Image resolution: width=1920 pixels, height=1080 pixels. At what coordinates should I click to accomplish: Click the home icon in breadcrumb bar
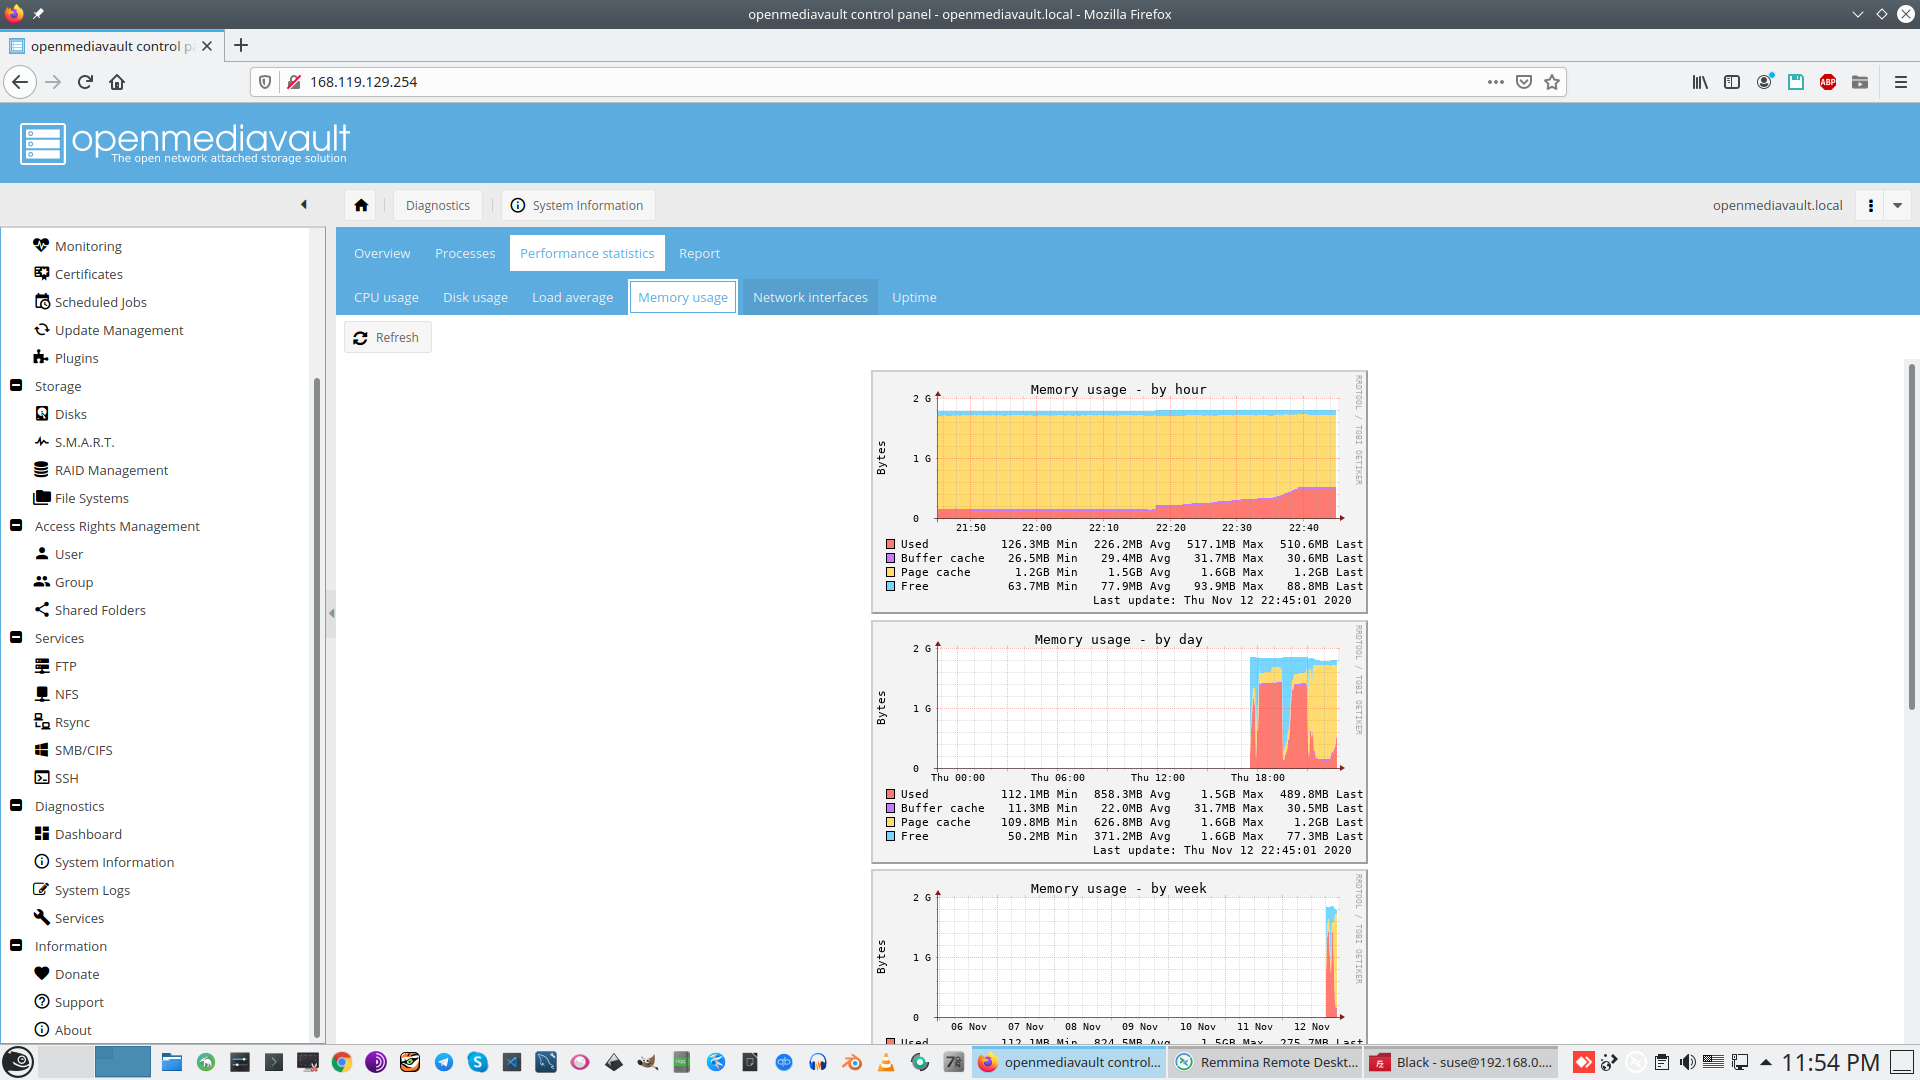click(361, 205)
